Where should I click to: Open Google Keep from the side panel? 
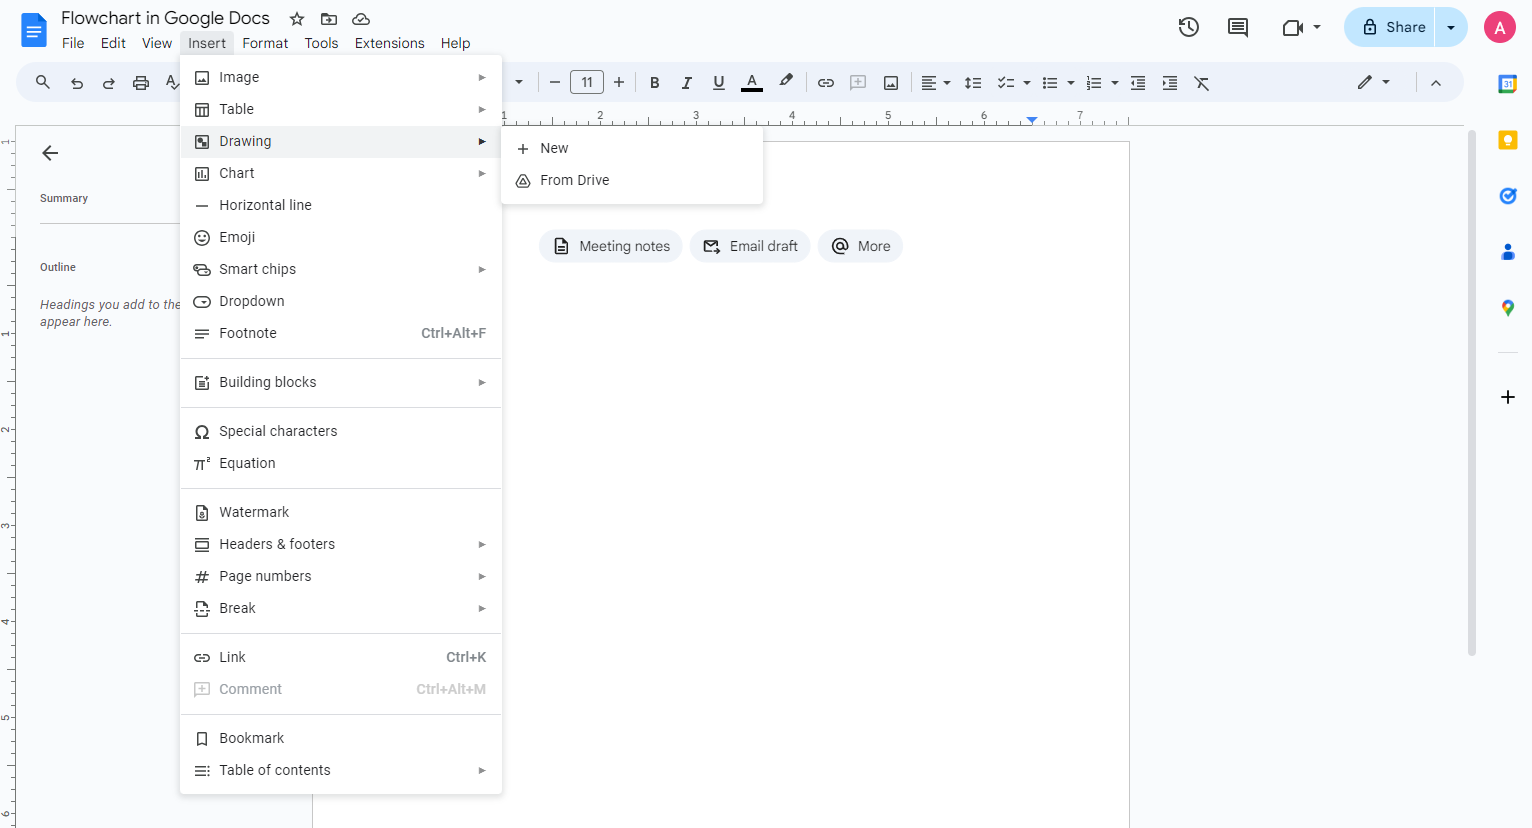1508,140
